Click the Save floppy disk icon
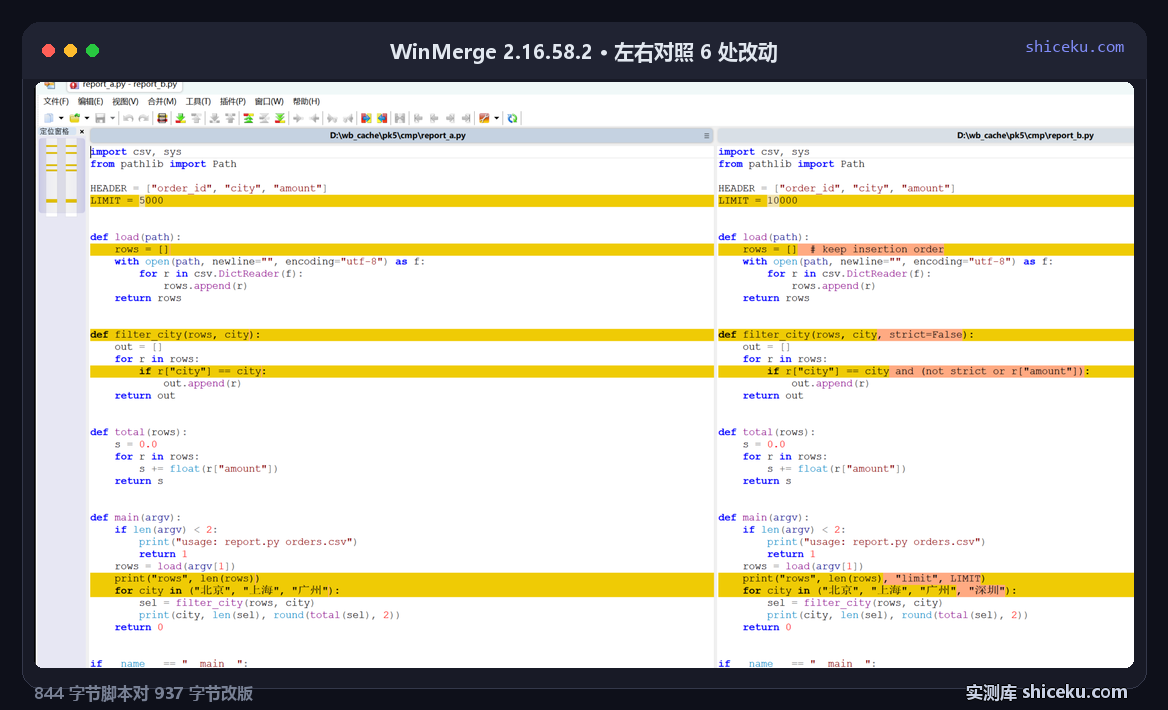Screen dimensions: 1168x710 [x=100, y=118]
